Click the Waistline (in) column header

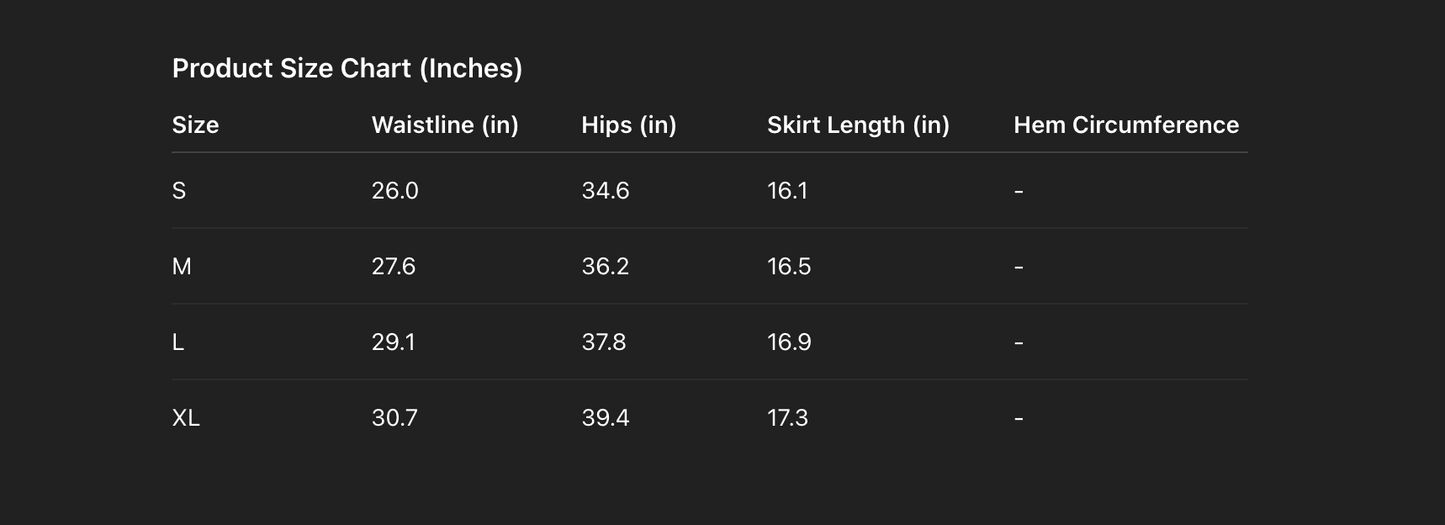tap(445, 125)
